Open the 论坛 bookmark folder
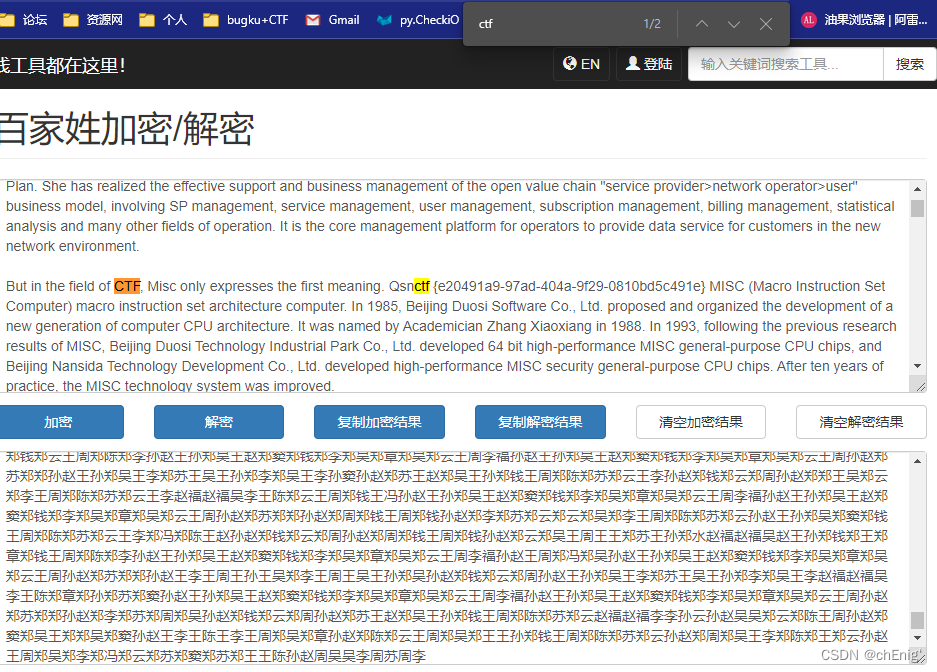This screenshot has height=672, width=937. point(24,20)
